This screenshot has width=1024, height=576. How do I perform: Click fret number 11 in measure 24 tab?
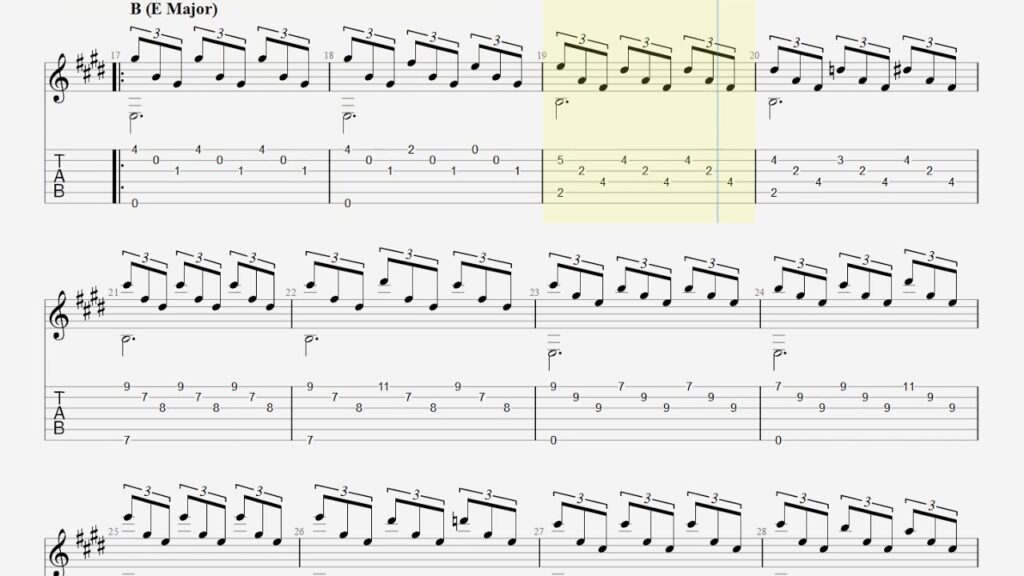[x=909, y=387]
